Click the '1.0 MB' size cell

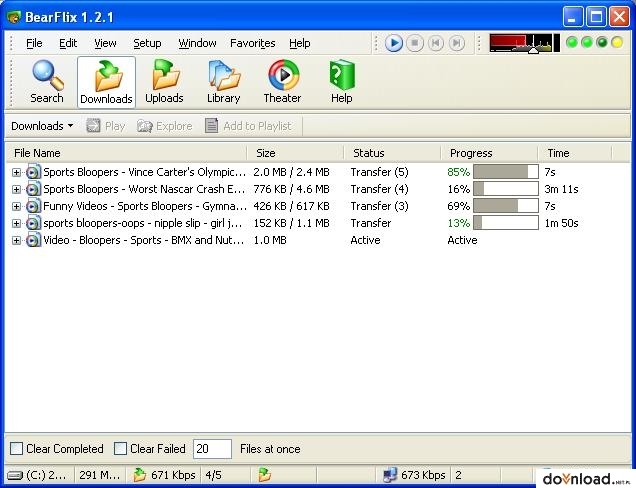tap(270, 240)
